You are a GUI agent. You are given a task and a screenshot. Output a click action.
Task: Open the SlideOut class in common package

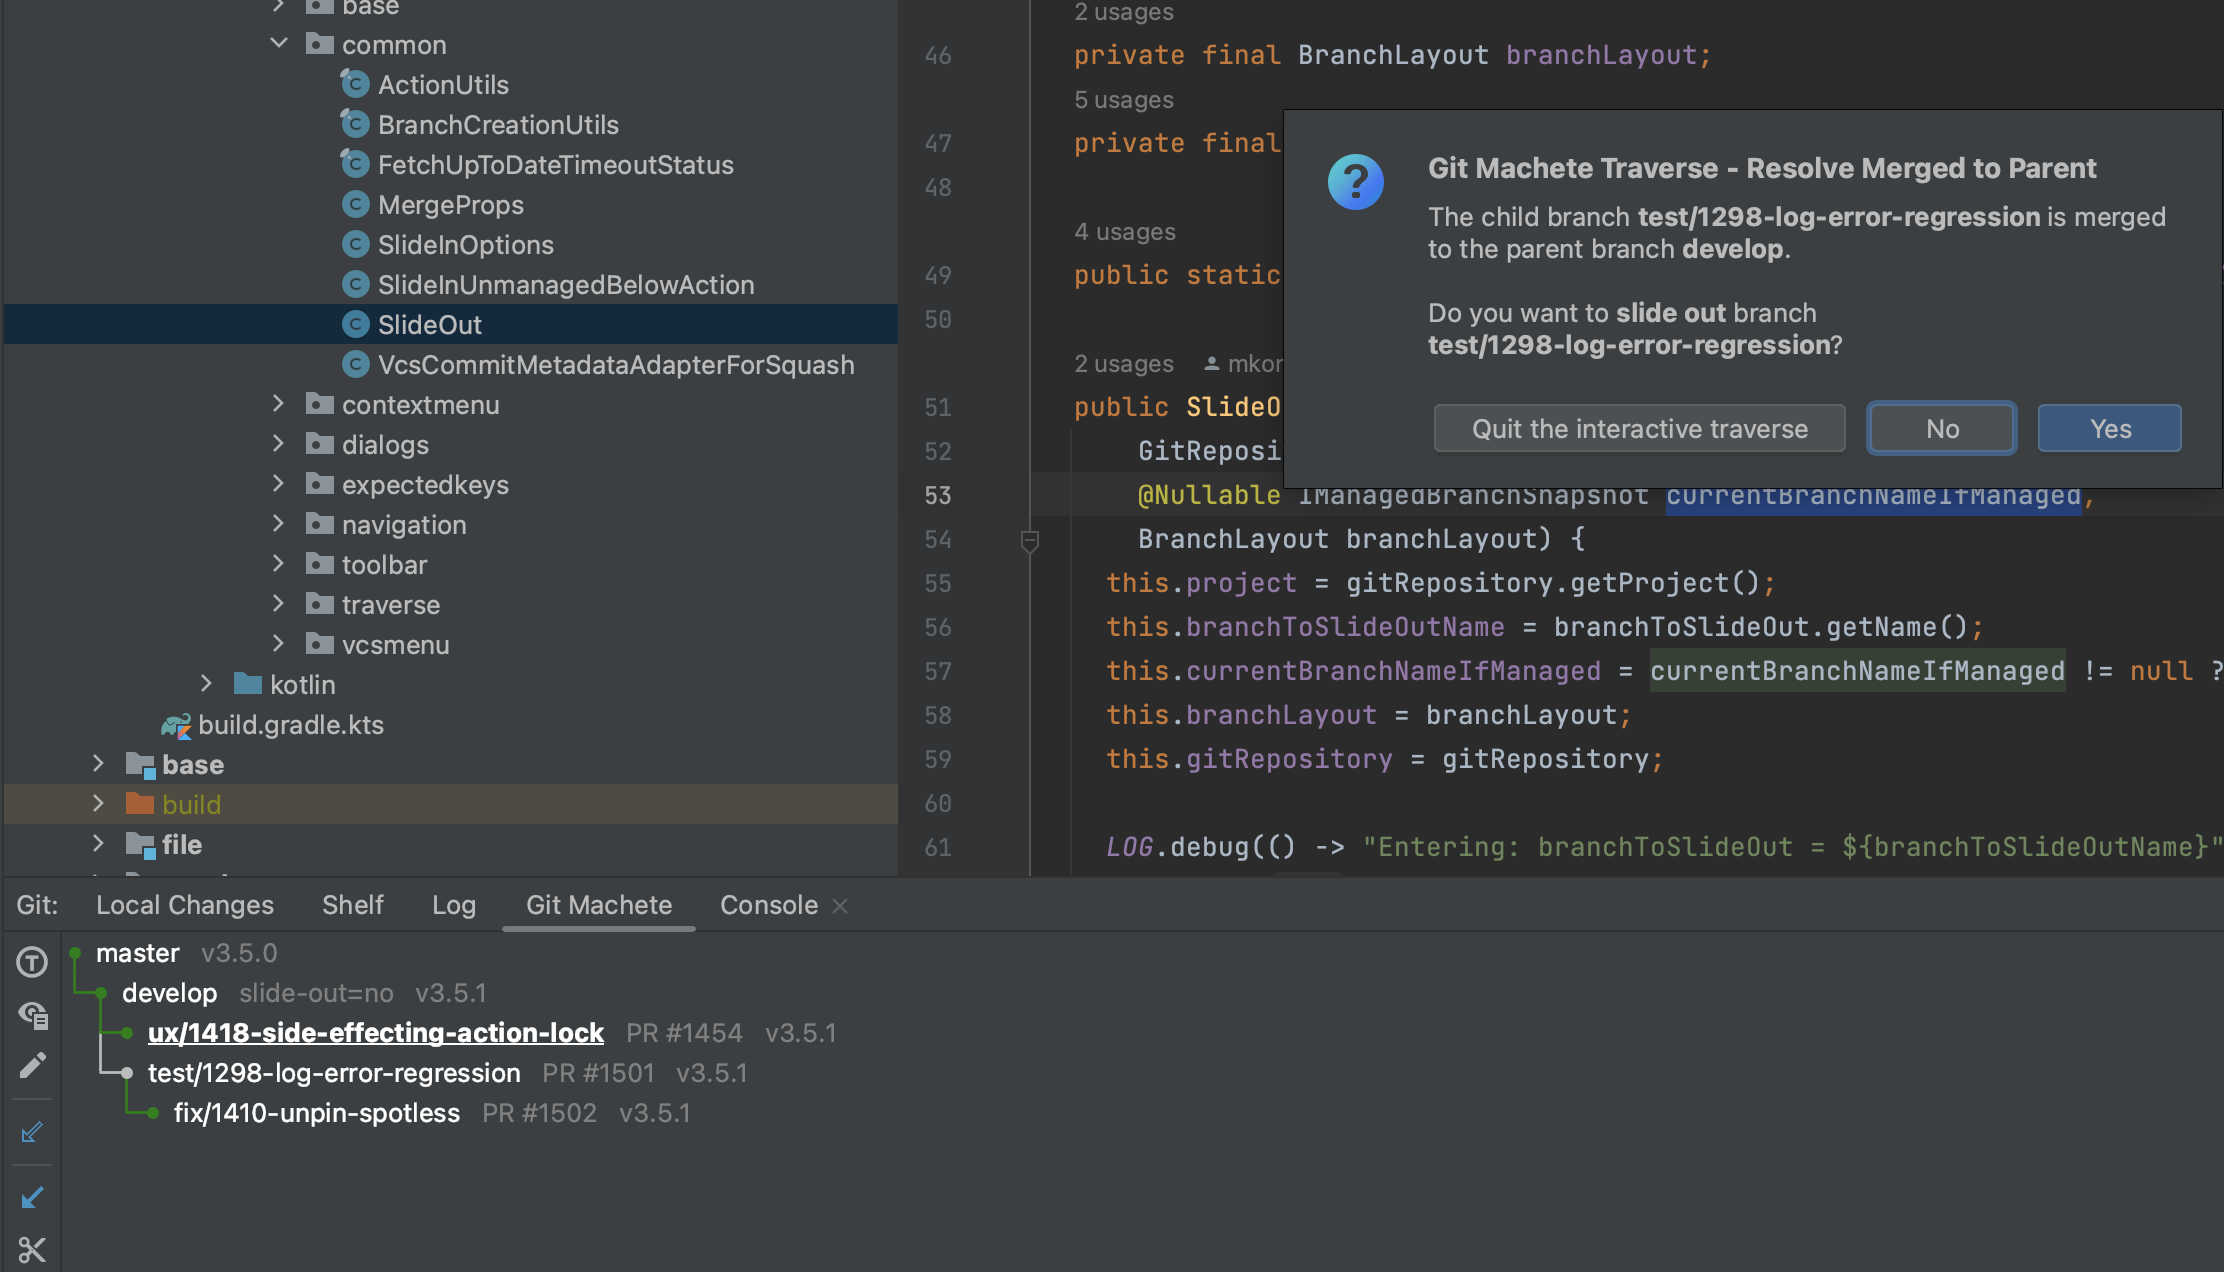click(430, 324)
